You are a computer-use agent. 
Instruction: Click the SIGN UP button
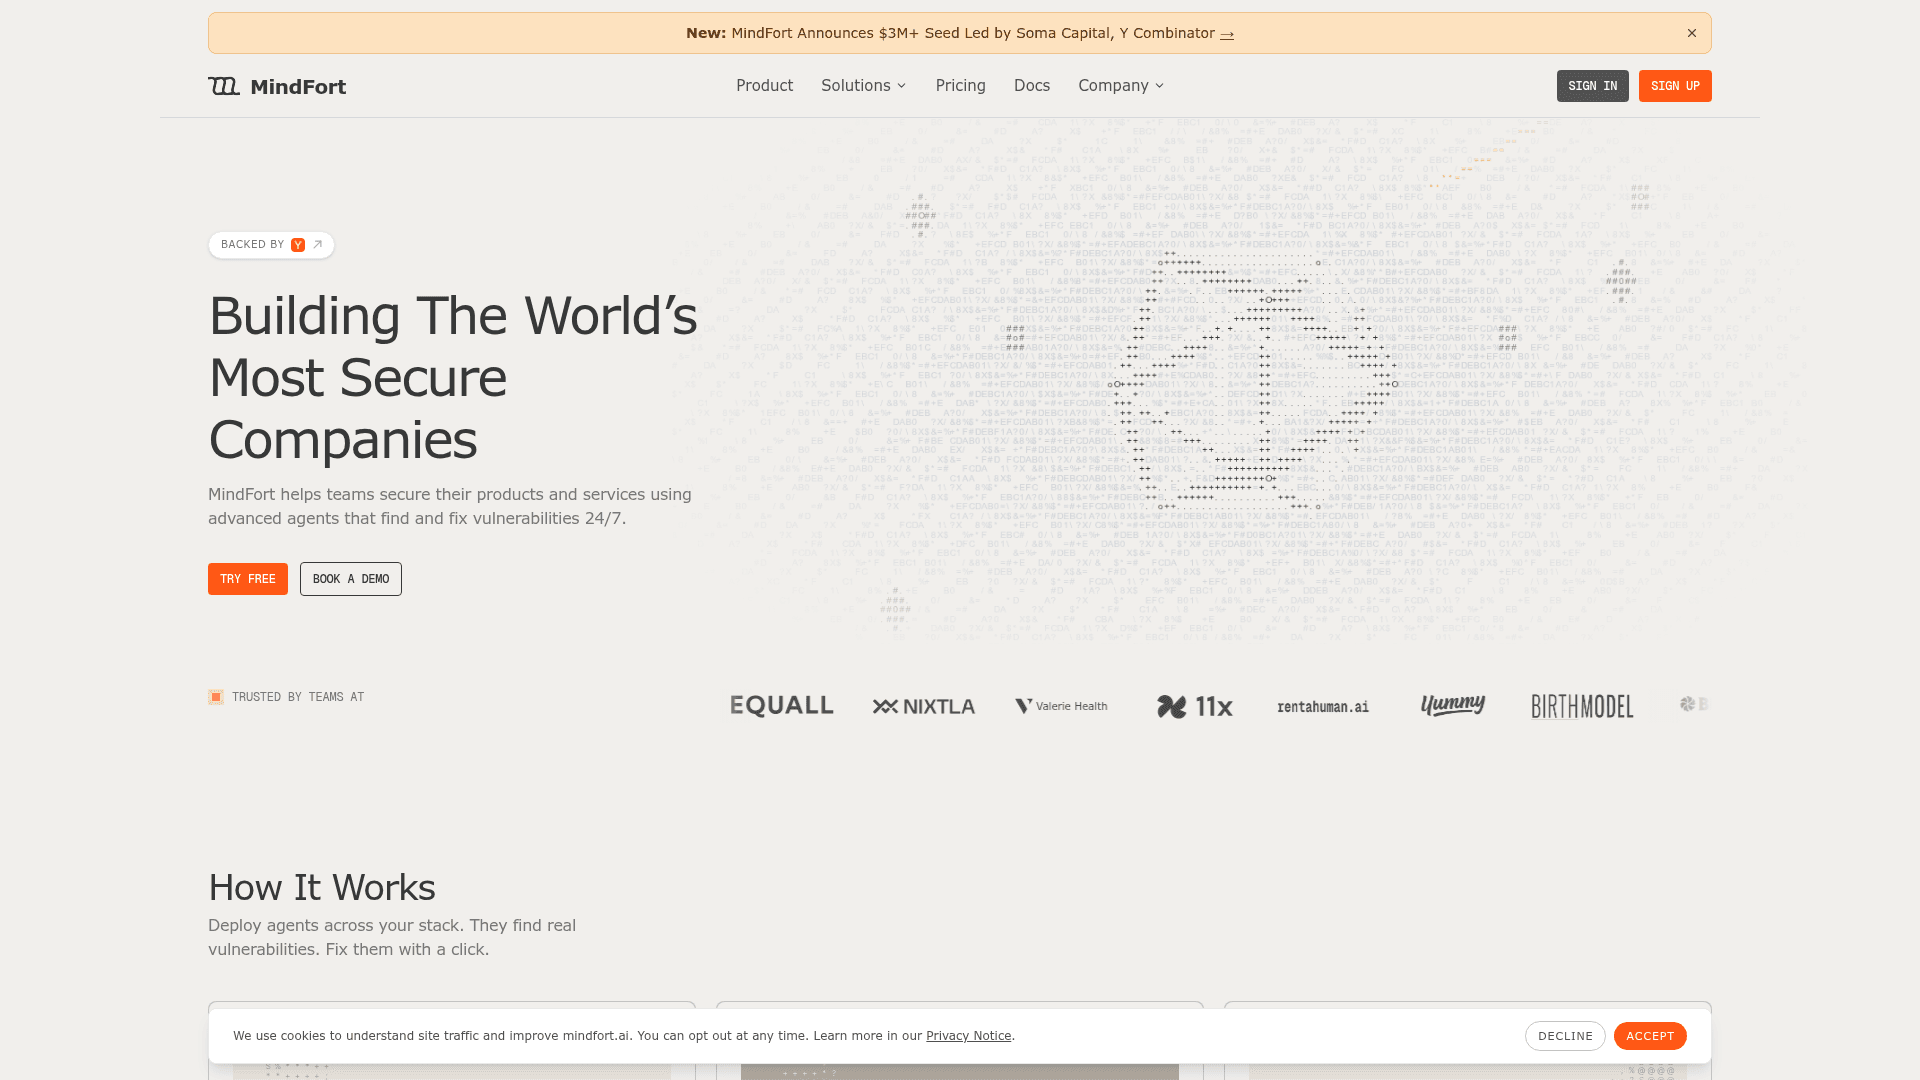pyautogui.click(x=1675, y=86)
